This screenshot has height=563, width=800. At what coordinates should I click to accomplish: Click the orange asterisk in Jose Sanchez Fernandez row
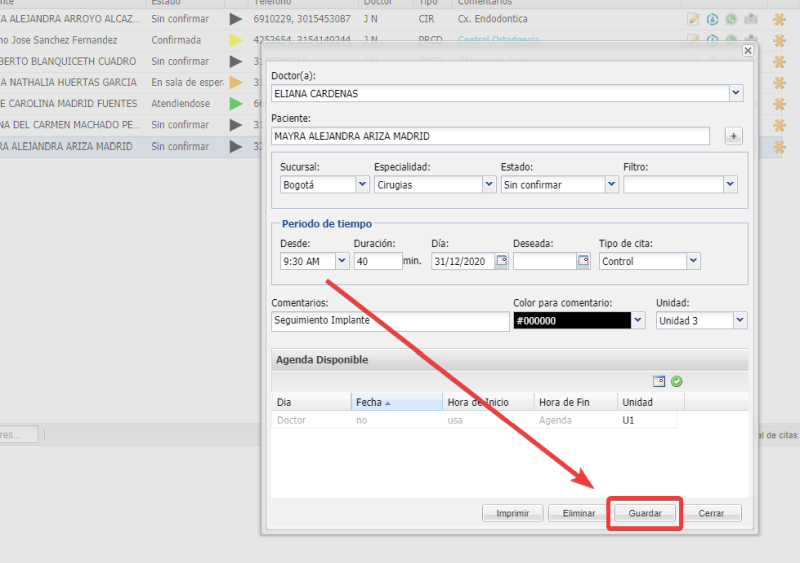779,40
